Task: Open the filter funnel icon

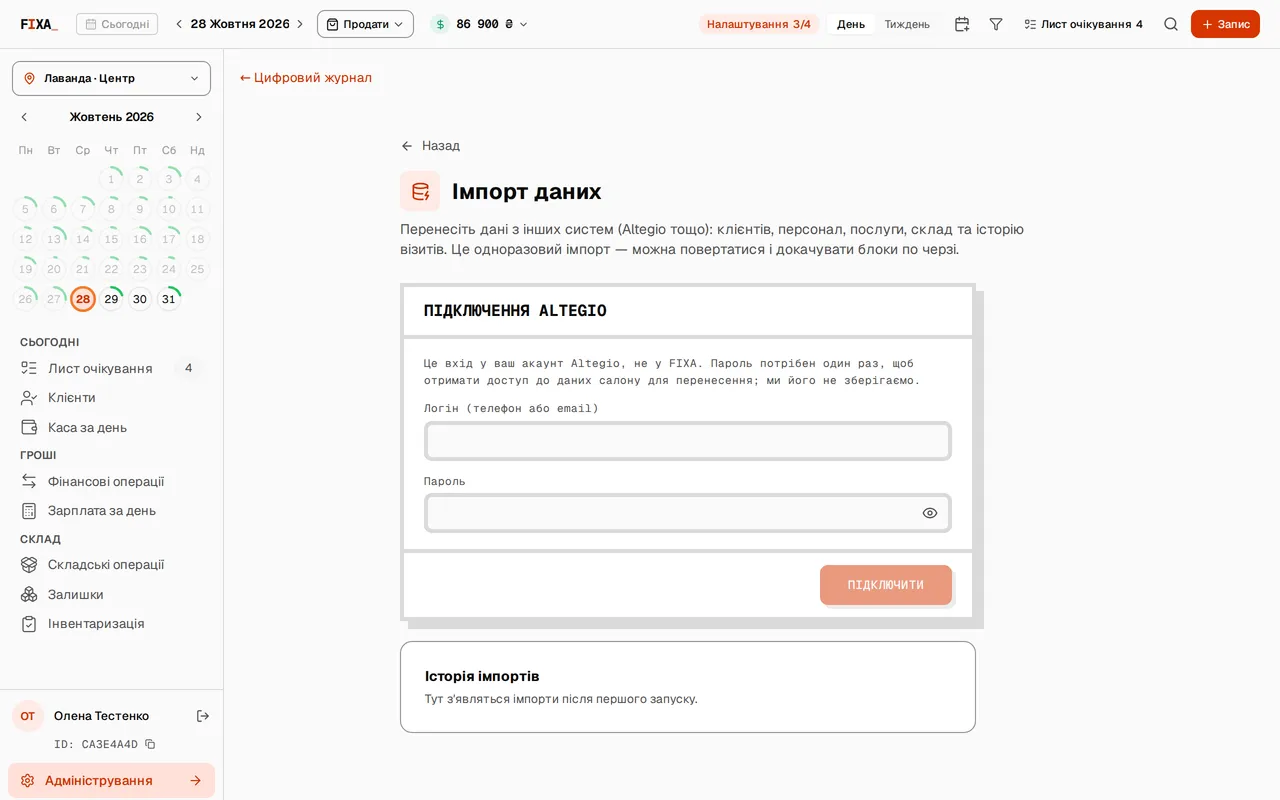Action: 996,24
